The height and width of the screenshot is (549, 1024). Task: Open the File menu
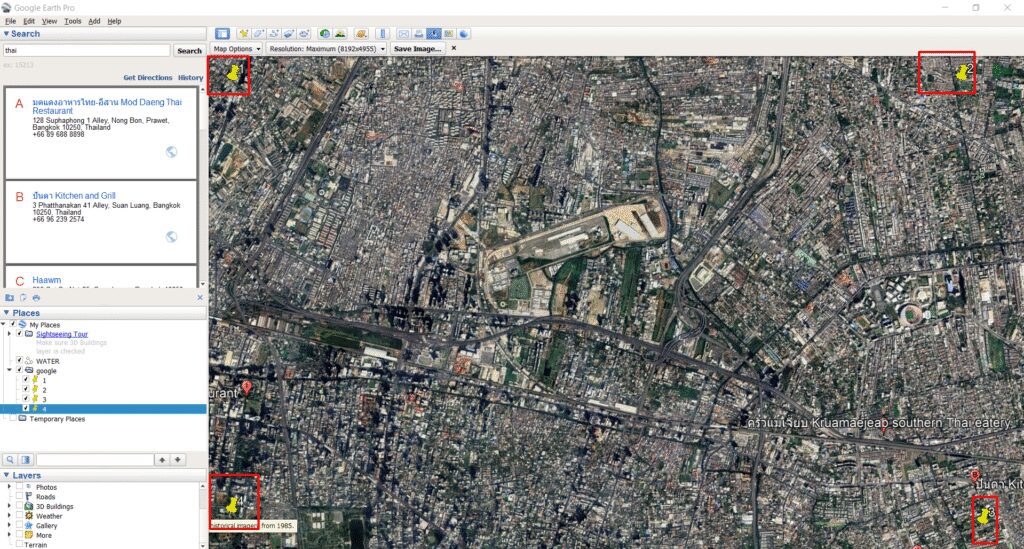(10, 21)
